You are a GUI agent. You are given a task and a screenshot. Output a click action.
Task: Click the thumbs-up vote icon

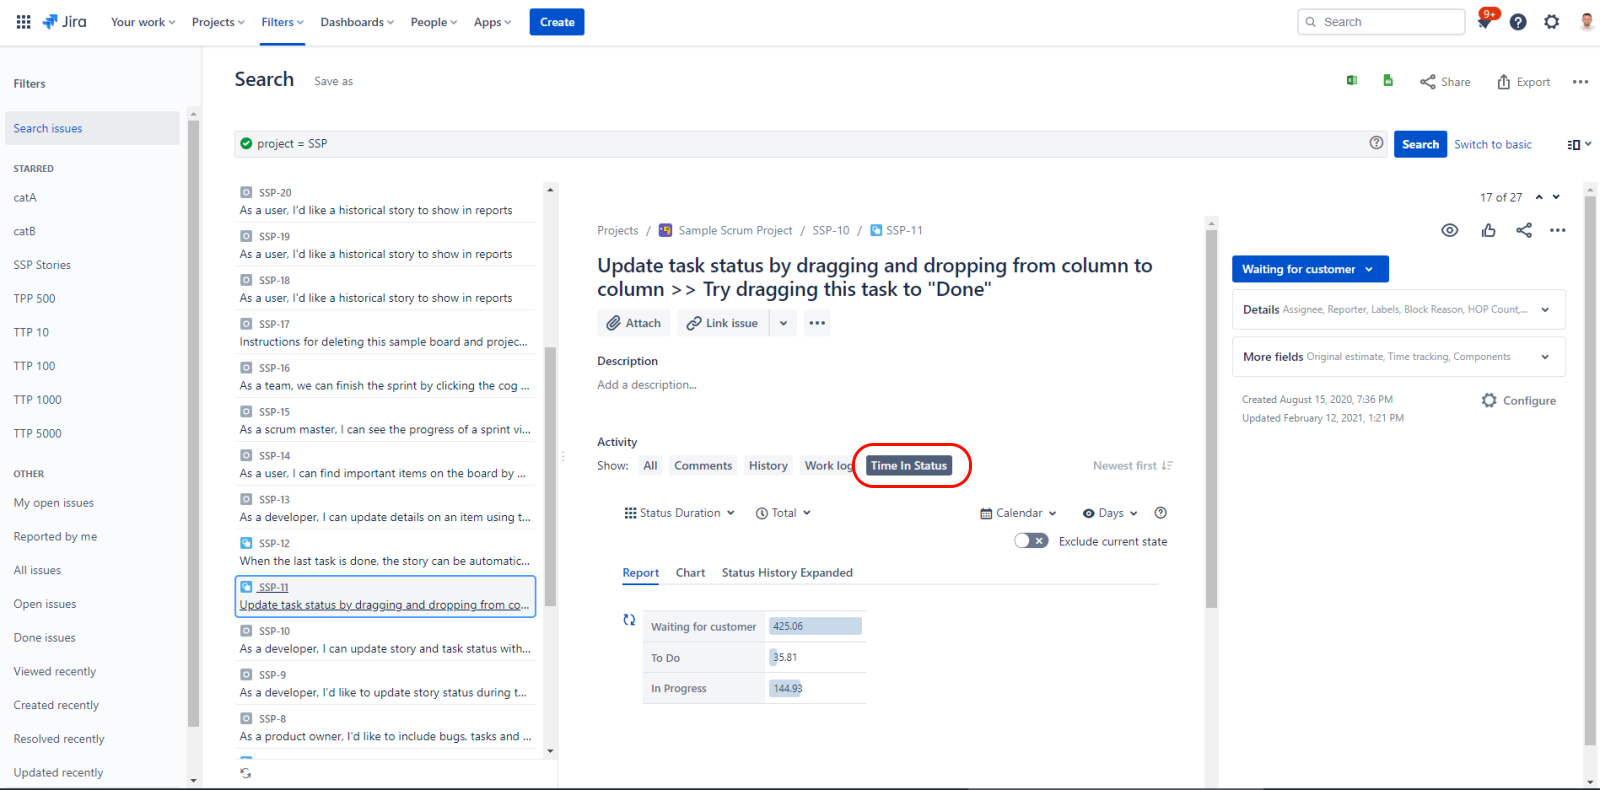click(x=1489, y=230)
